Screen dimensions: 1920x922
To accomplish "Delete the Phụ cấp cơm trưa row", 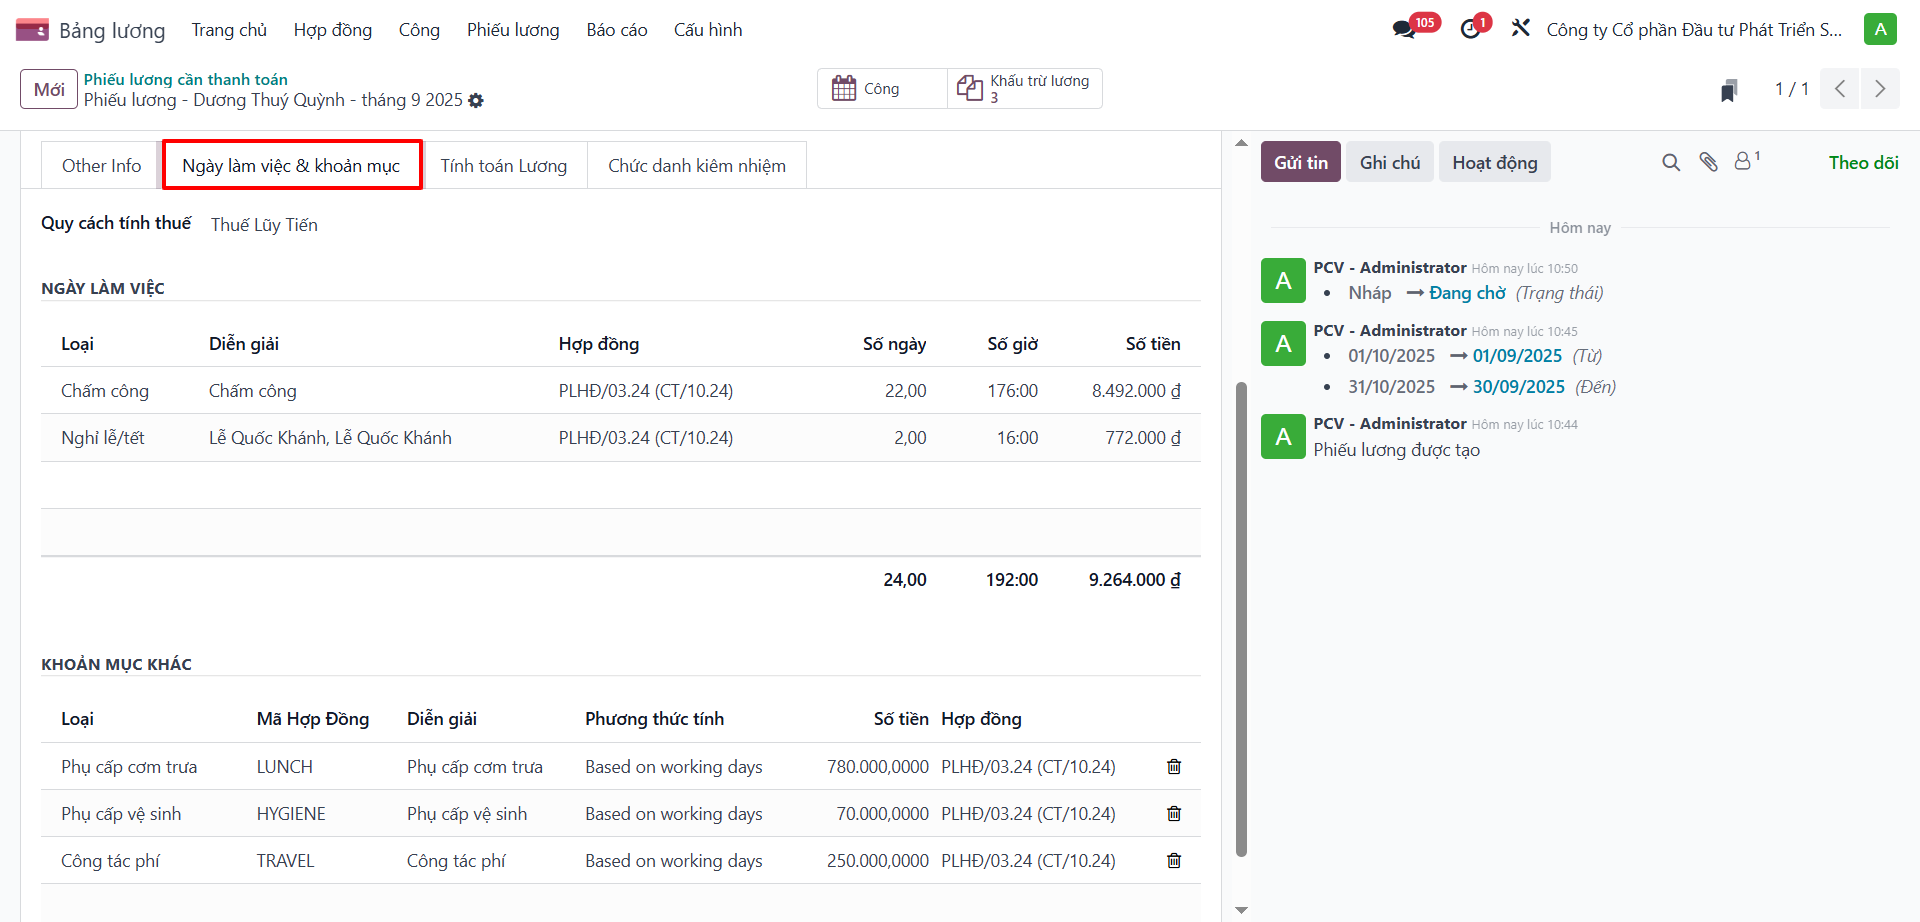I will tap(1174, 766).
